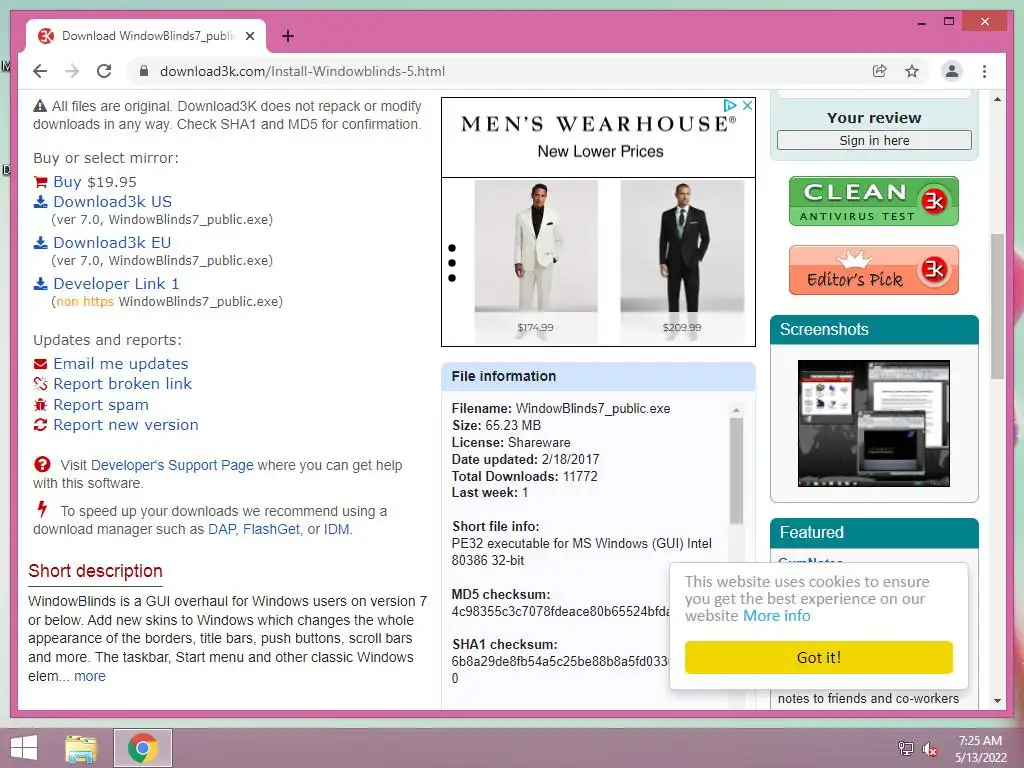
Task: Share this page using the share icon
Action: click(x=880, y=71)
